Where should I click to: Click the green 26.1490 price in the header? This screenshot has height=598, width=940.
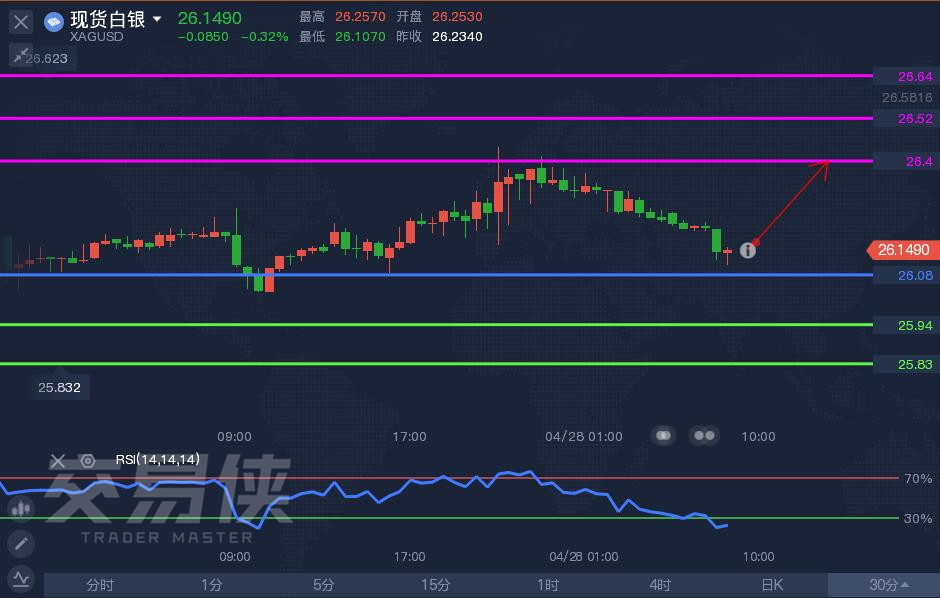point(210,18)
